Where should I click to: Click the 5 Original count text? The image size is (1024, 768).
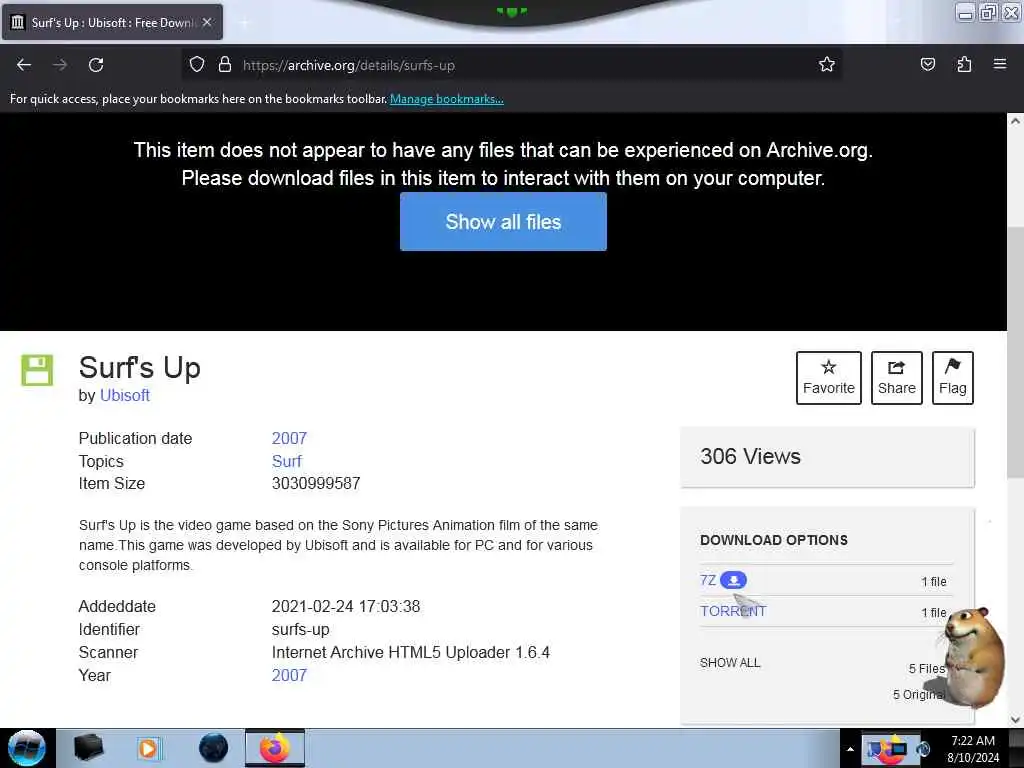click(x=918, y=695)
